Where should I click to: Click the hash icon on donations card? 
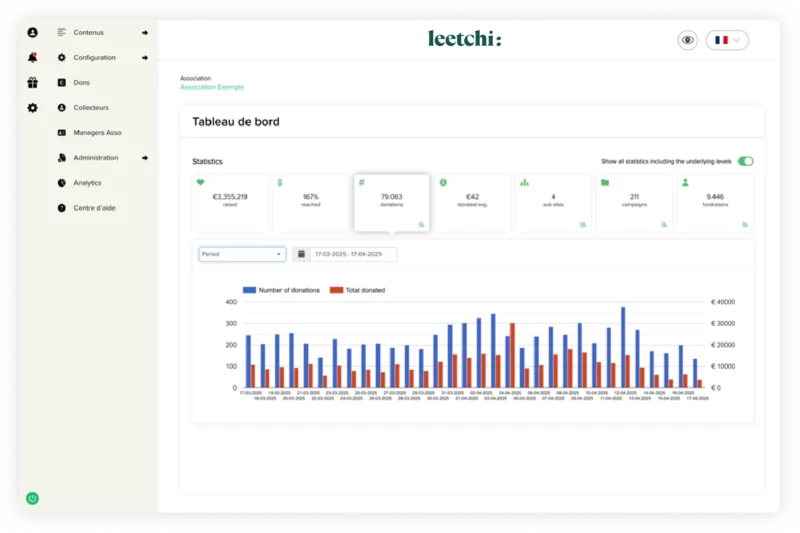pyautogui.click(x=362, y=182)
